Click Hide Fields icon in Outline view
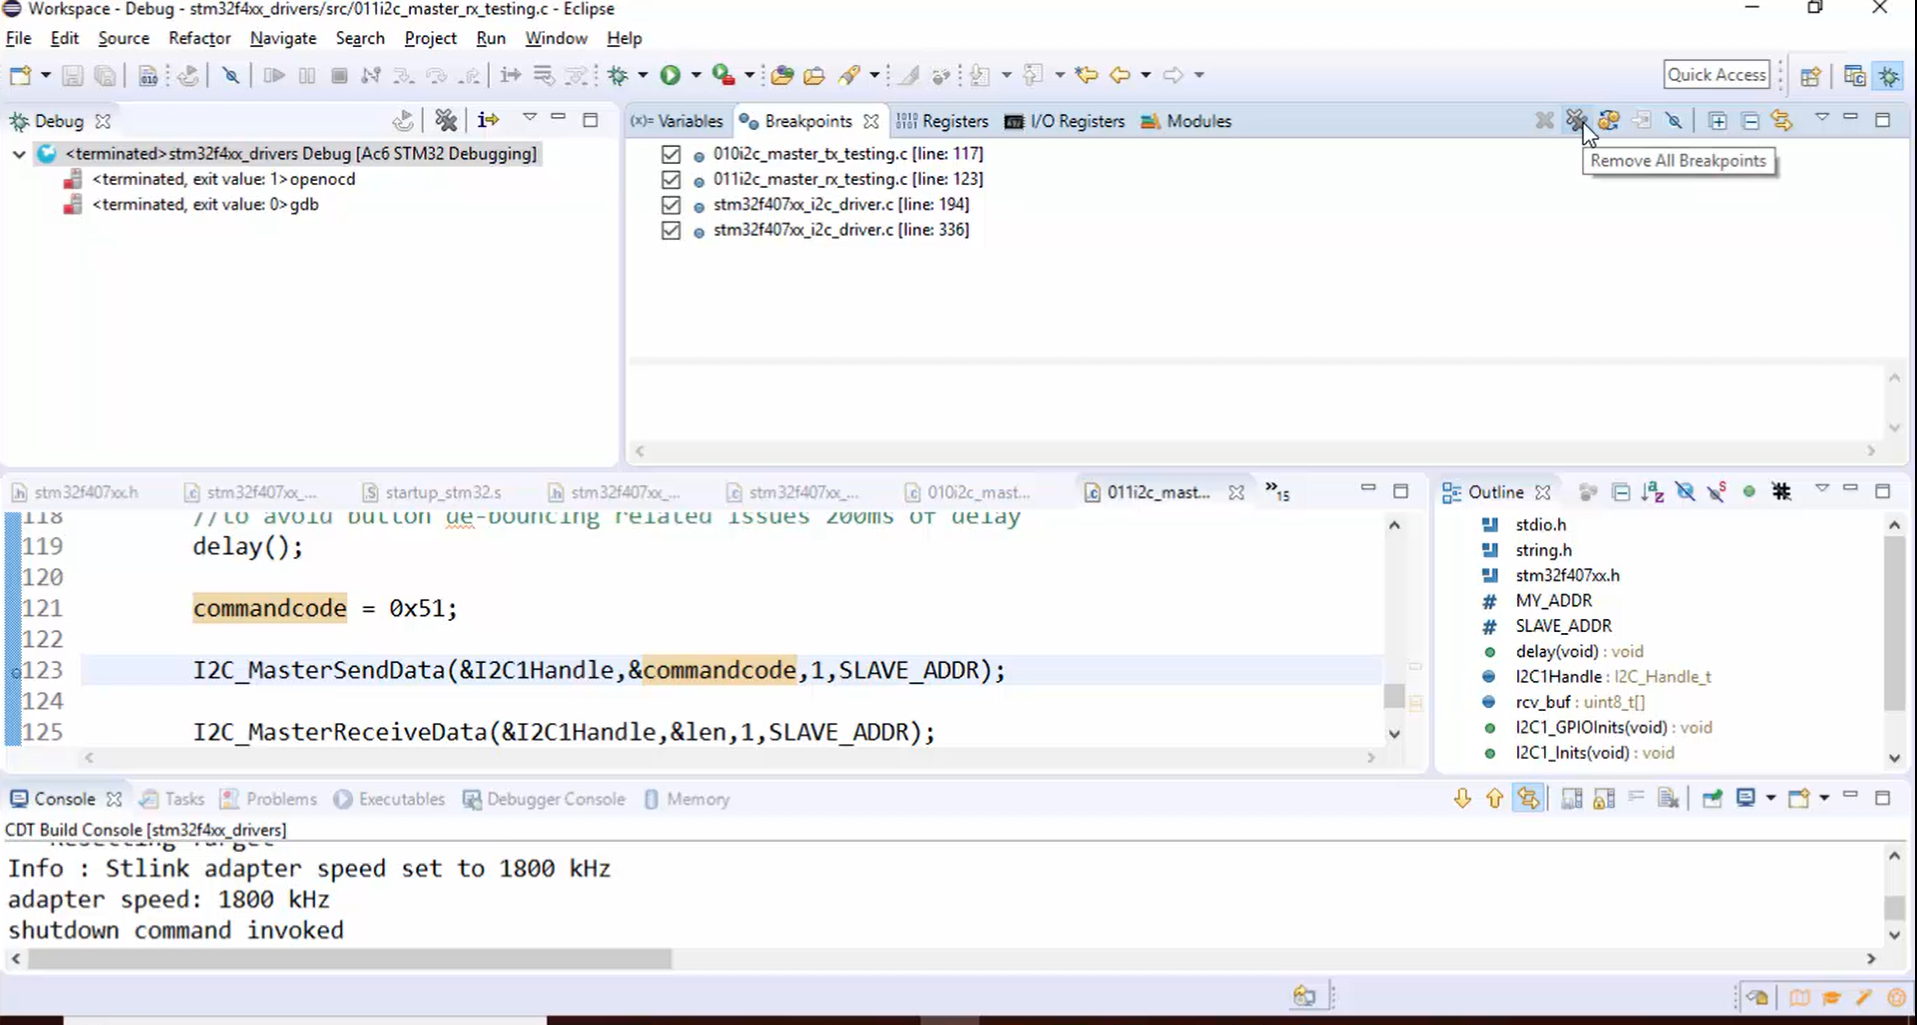 [1685, 492]
